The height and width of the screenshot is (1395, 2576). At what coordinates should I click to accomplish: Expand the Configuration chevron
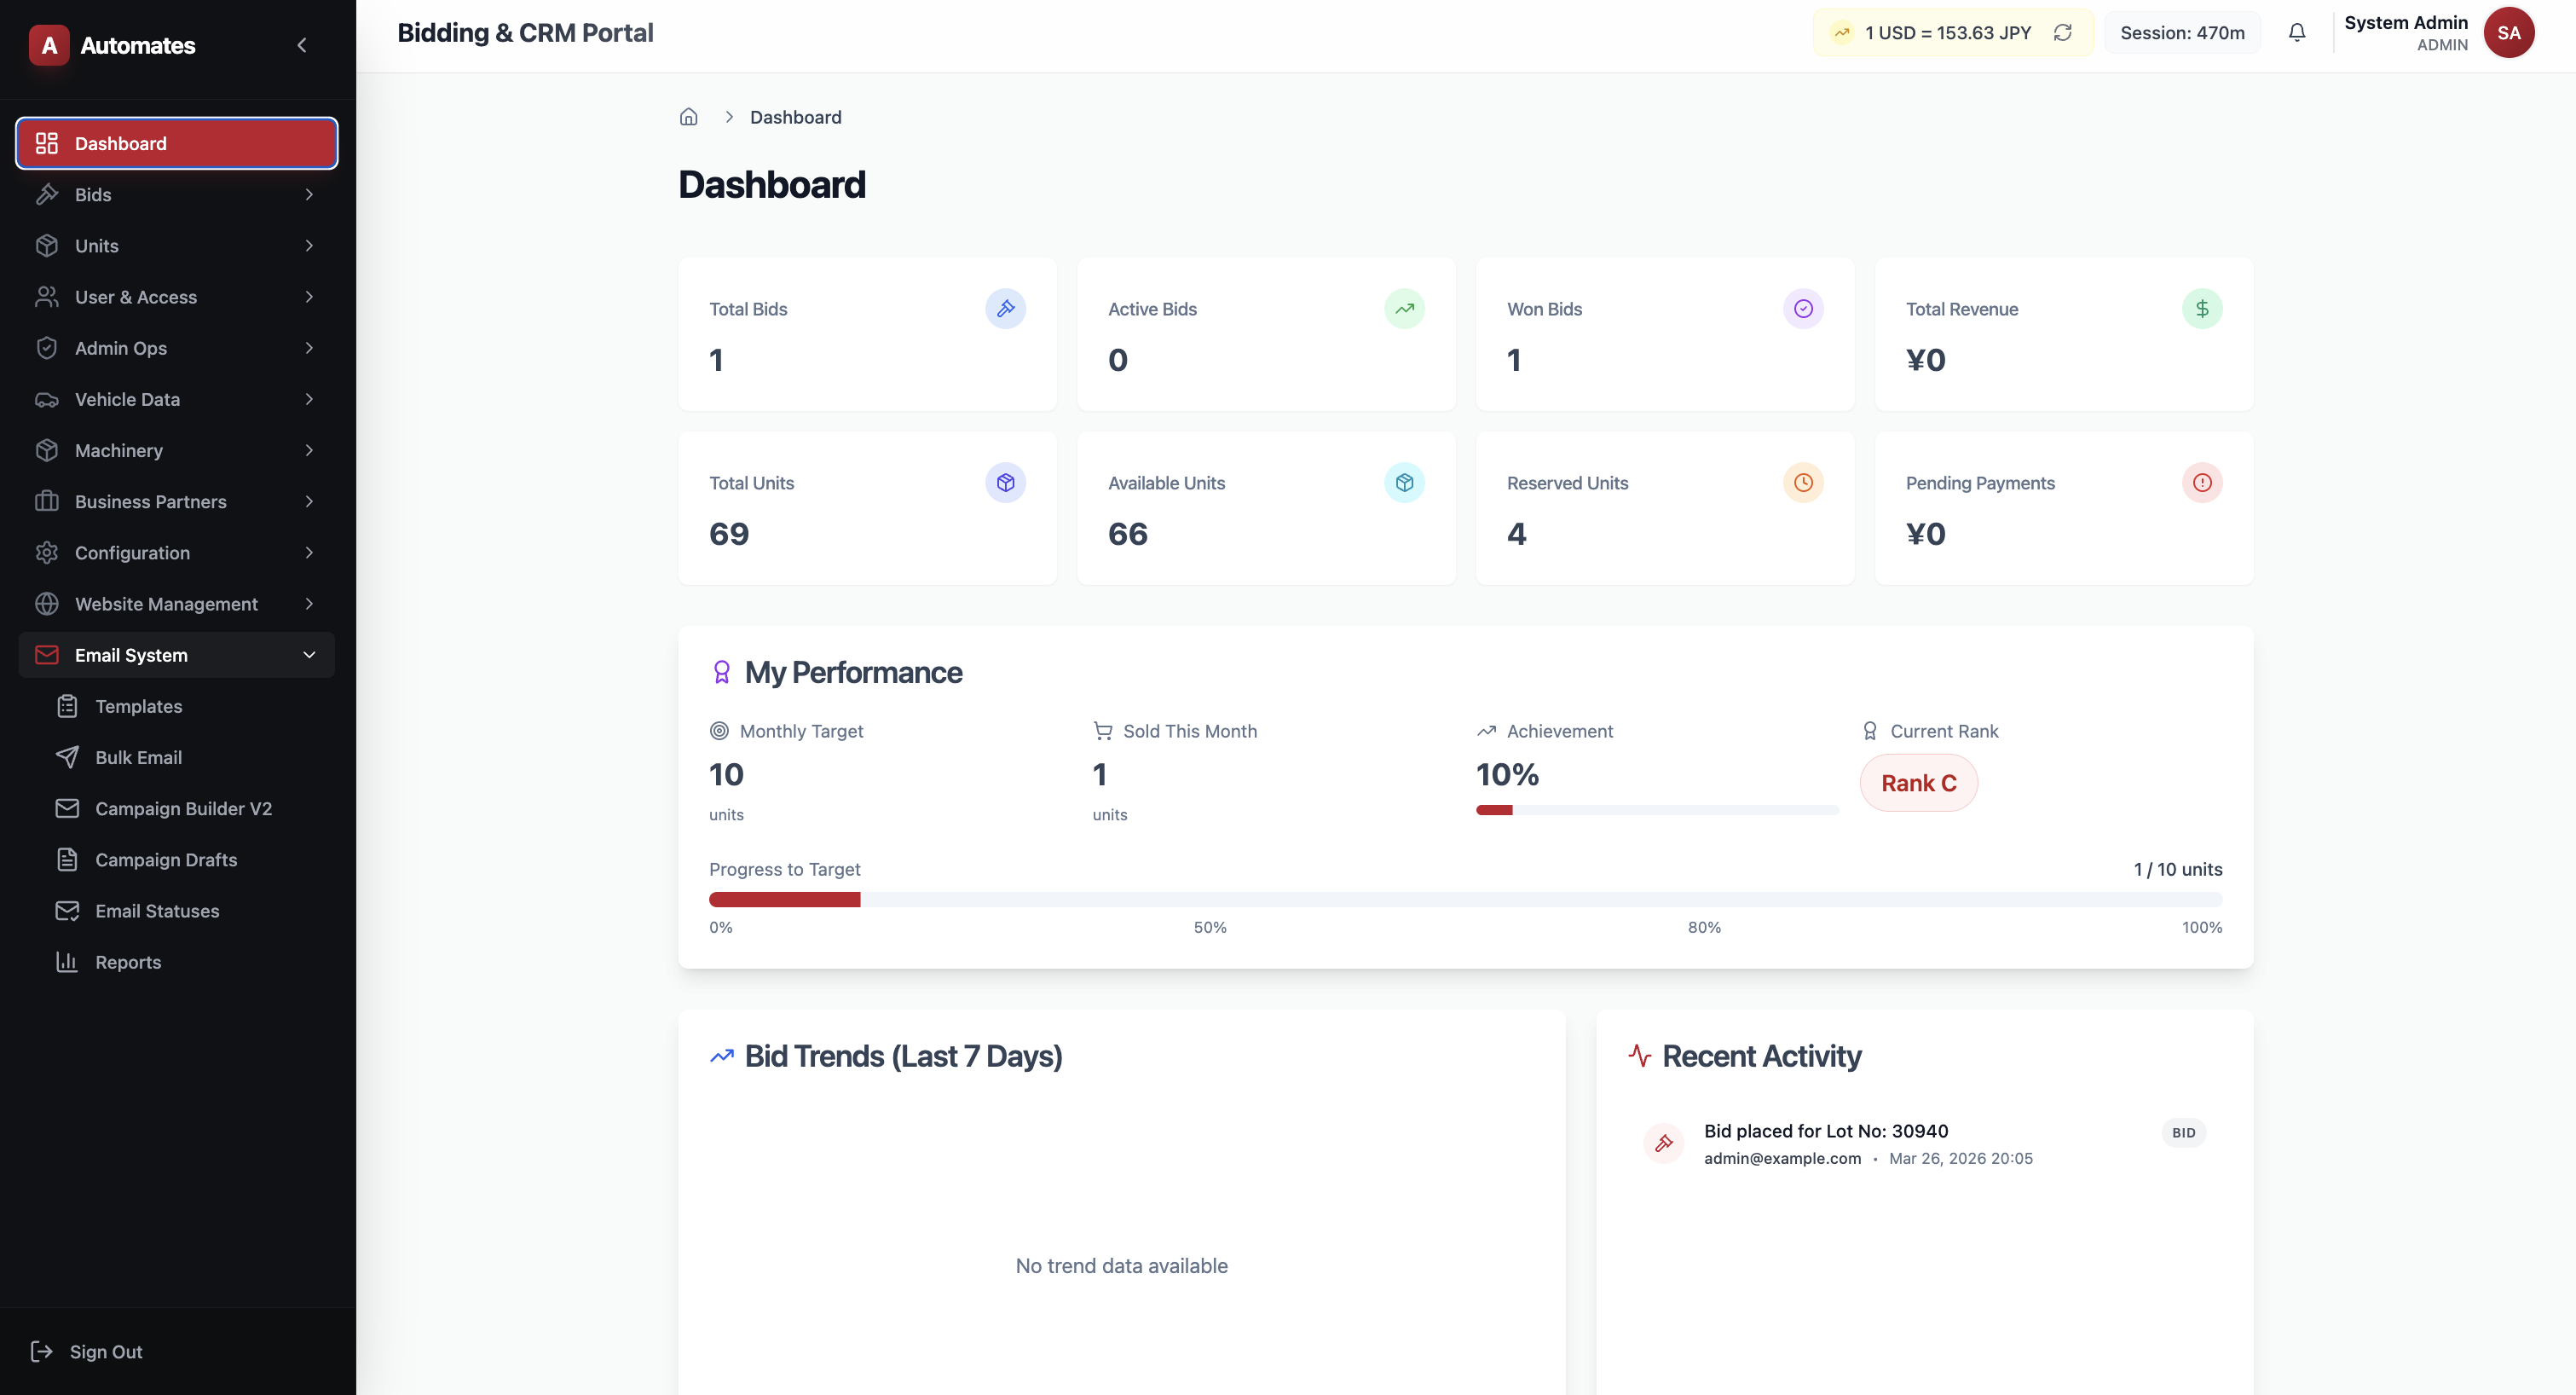[309, 553]
